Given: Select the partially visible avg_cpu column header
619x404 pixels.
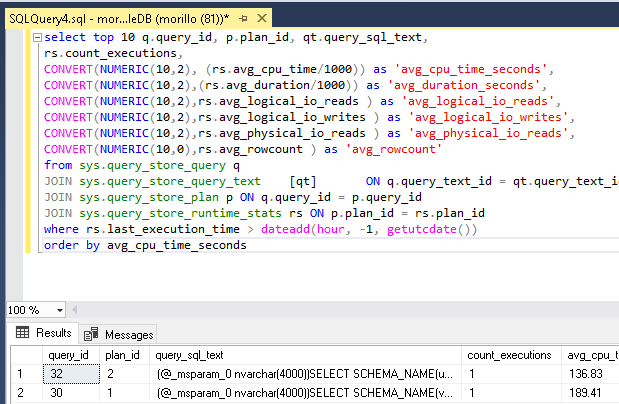Looking at the screenshot, I should (x=591, y=355).
